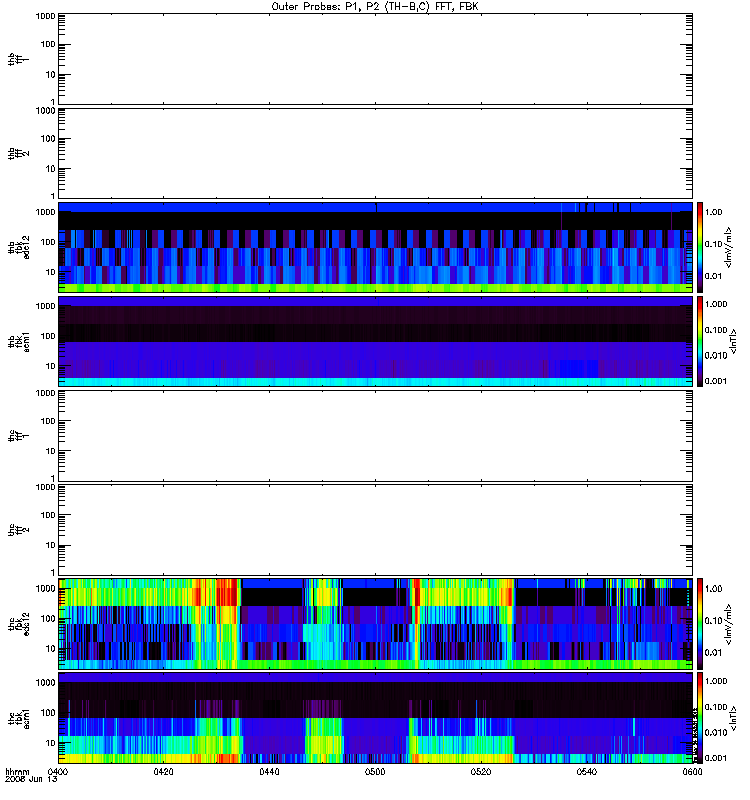Click the empty thb fff 2 plot panel
This screenshot has height=800, width=750.
(375, 153)
